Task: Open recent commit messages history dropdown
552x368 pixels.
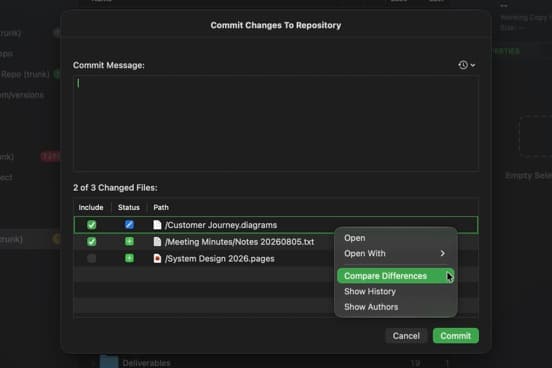Action: tap(466, 65)
